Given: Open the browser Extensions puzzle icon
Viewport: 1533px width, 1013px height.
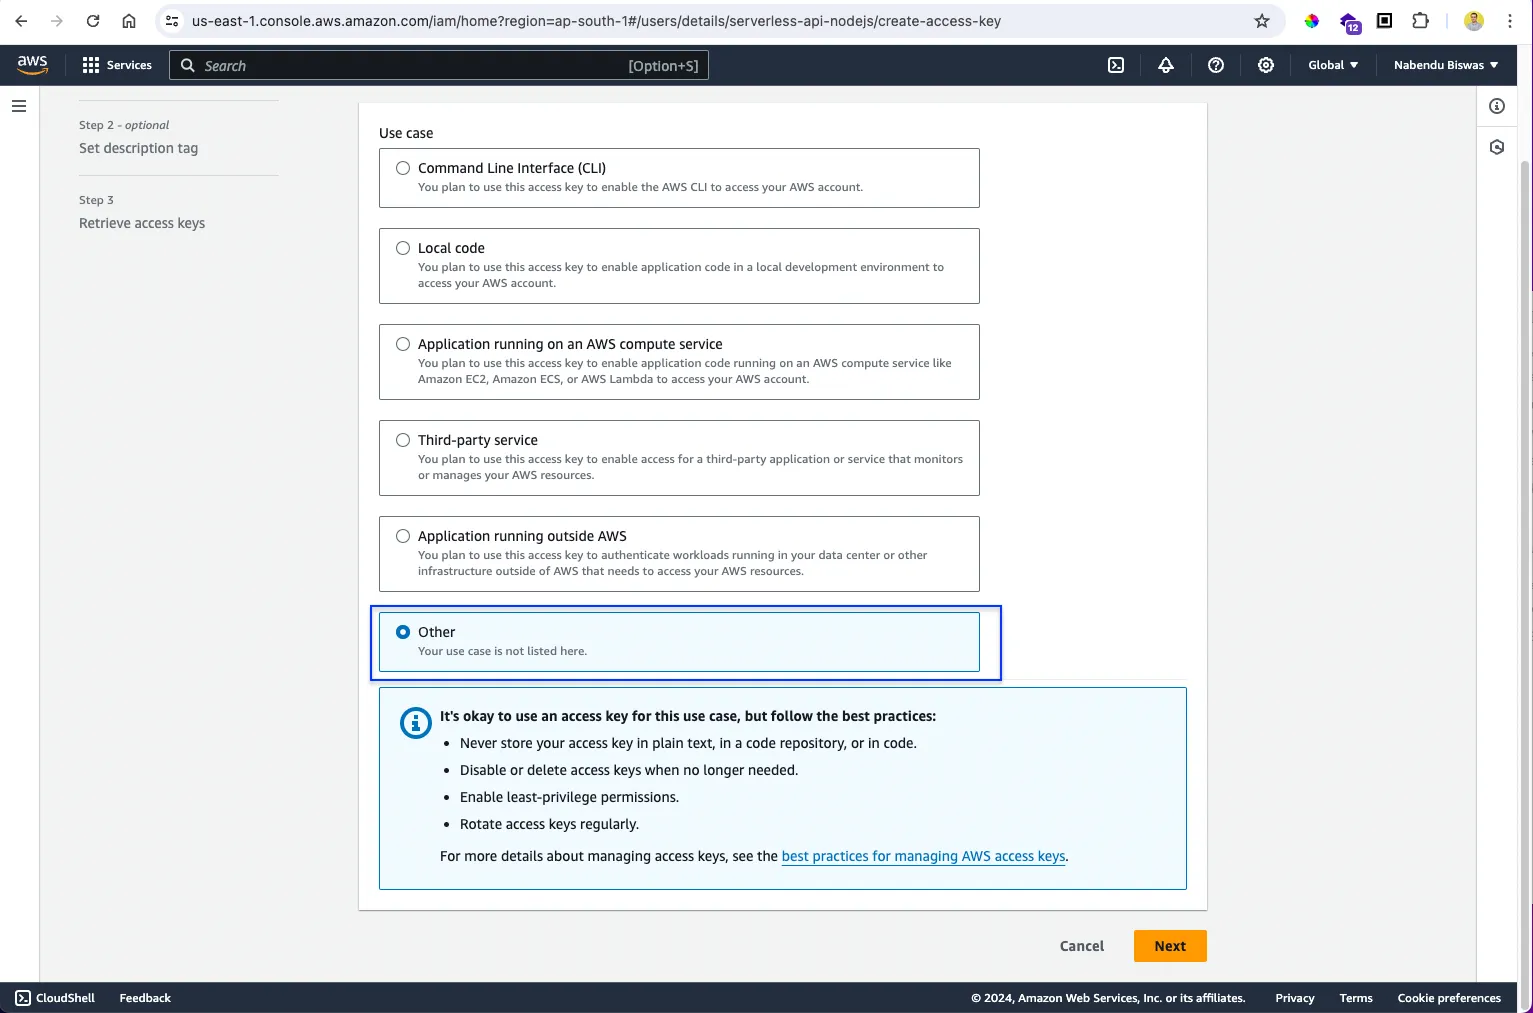Looking at the screenshot, I should 1420,21.
